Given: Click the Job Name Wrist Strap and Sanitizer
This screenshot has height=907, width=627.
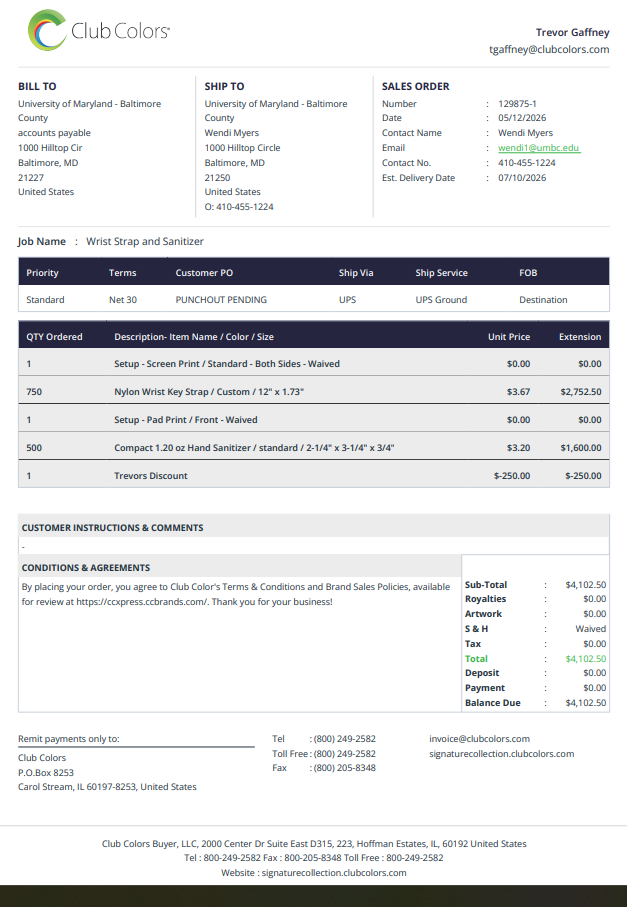Looking at the screenshot, I should click(145, 241).
